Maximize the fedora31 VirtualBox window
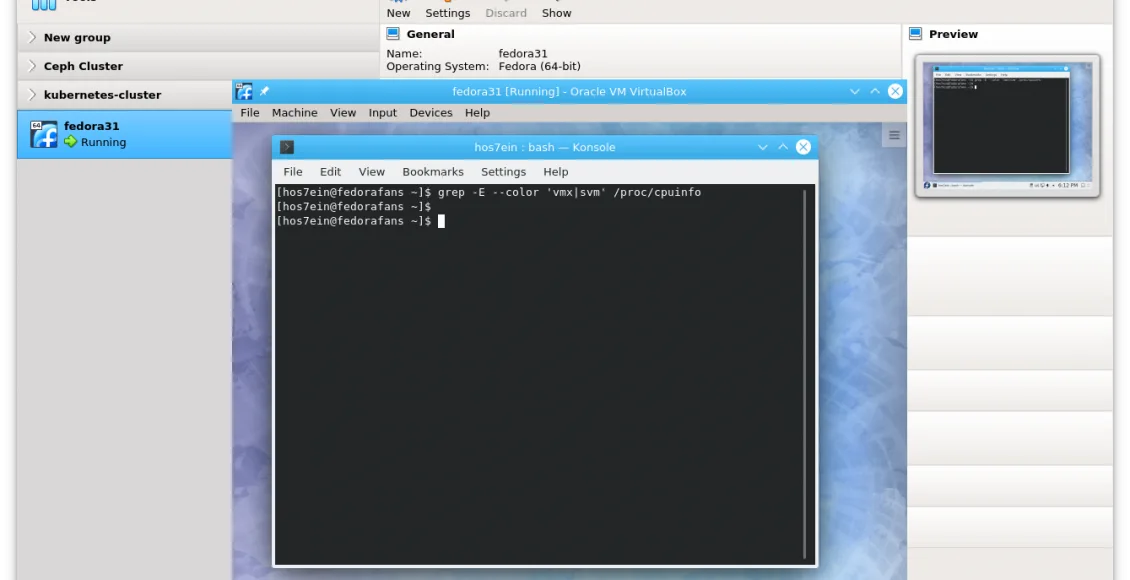1130x580 pixels. (875, 92)
